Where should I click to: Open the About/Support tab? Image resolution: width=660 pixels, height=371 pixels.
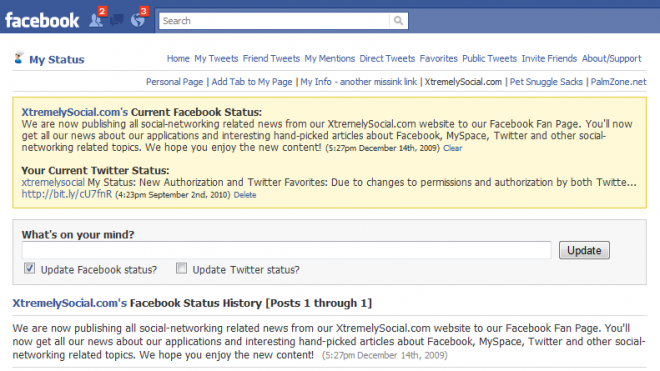pos(612,59)
